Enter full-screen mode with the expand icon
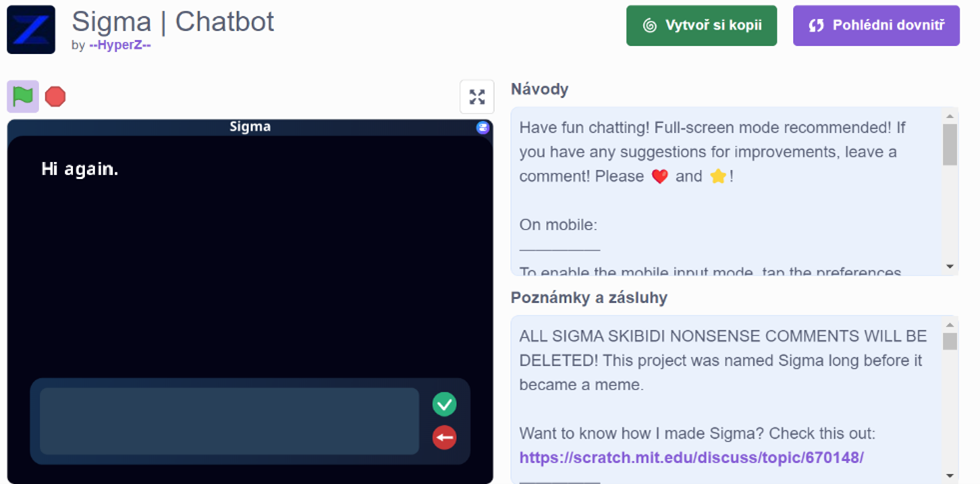This screenshot has height=484, width=980. coord(477,97)
